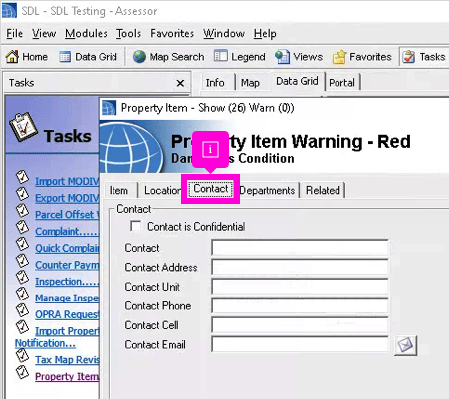Focus the Contact Phone input field

[x=300, y=306]
